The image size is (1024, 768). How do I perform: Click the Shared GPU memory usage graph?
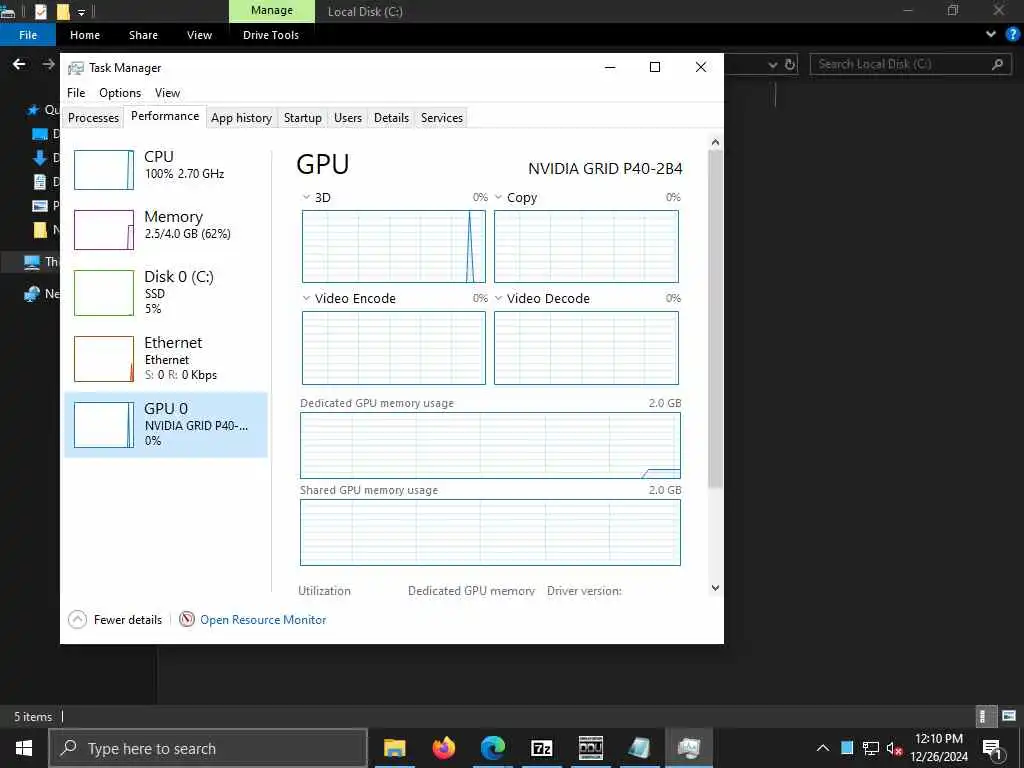490,532
